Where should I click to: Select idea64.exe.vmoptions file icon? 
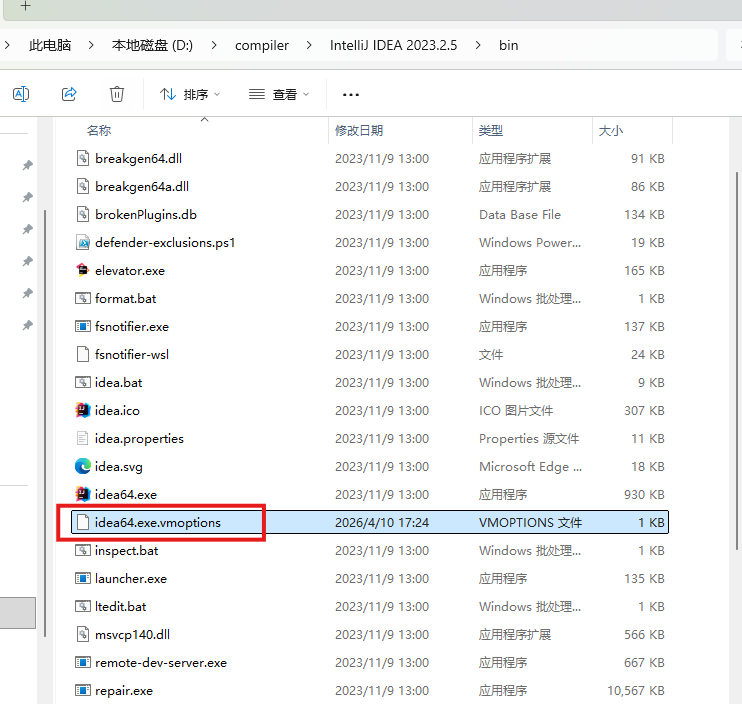(83, 522)
